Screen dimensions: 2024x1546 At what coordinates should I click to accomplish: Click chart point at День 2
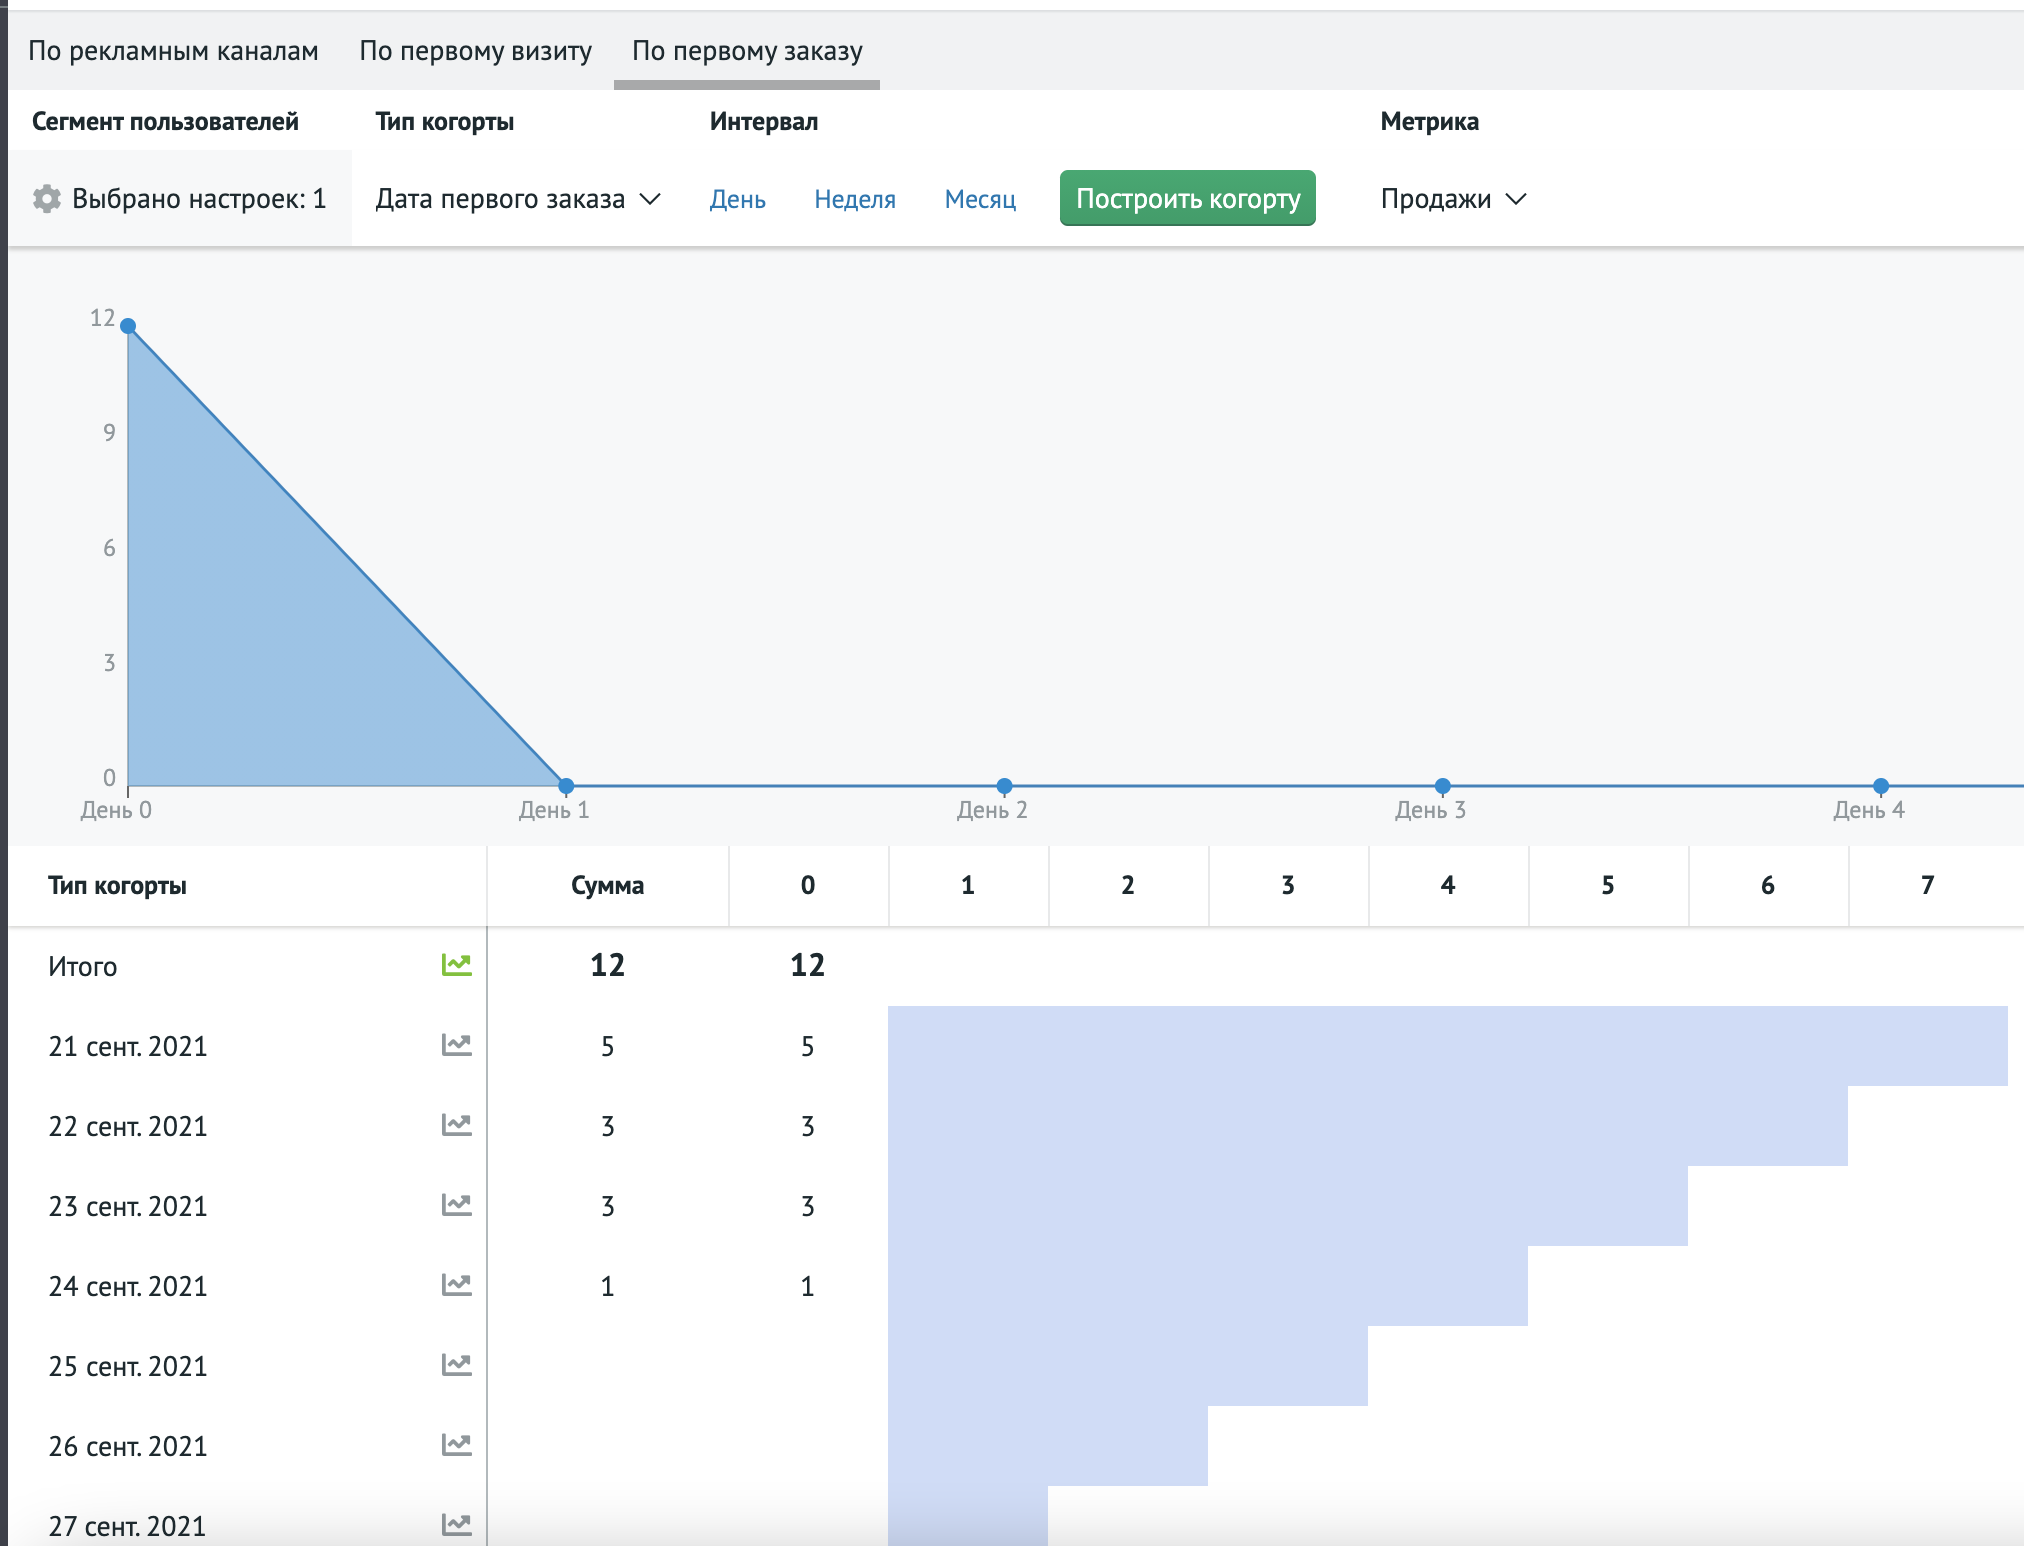click(1005, 786)
